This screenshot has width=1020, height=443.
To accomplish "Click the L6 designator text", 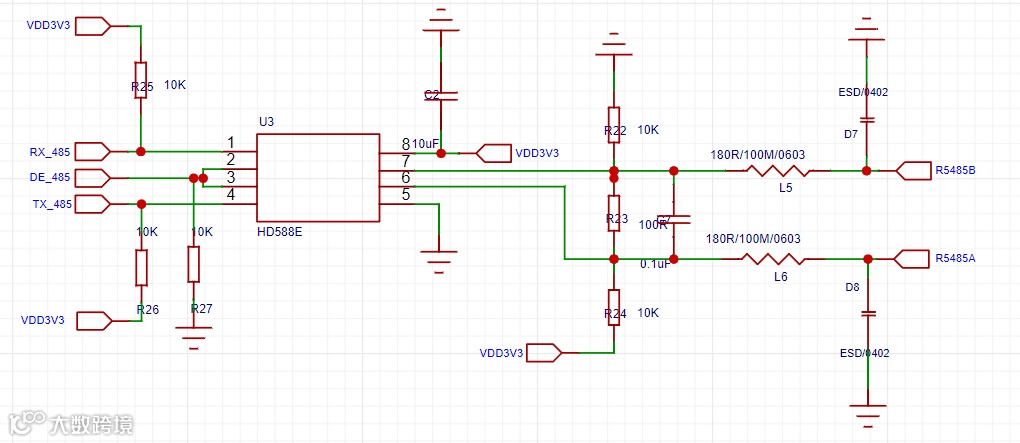I will tap(781, 276).
